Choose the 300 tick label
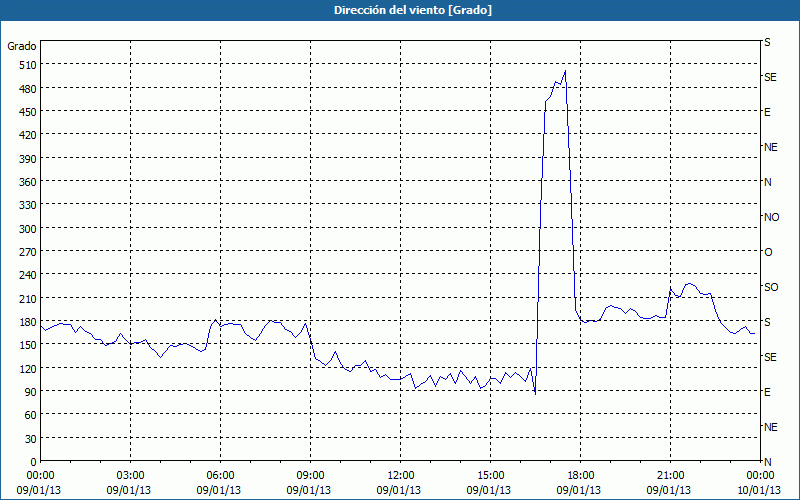800x500 pixels. (x=28, y=229)
